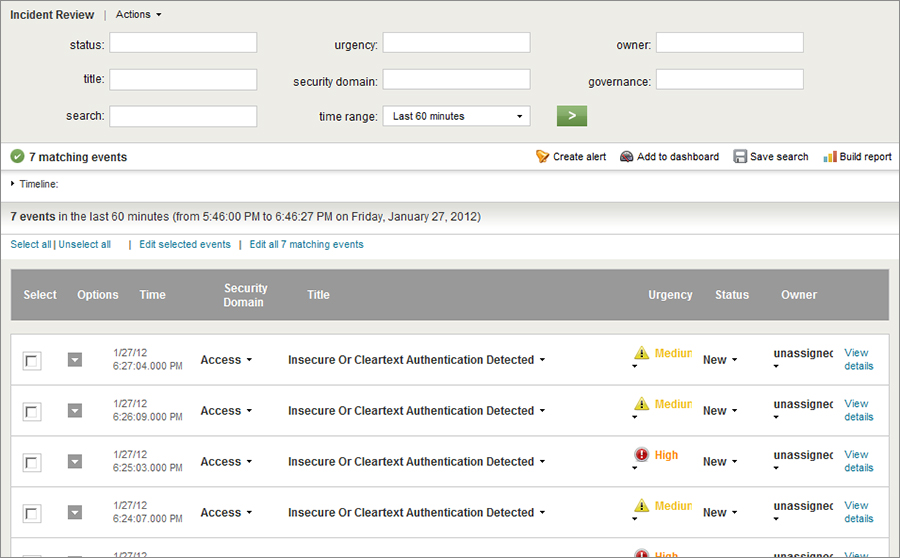This screenshot has height=558, width=900.
Task: Click the Save search disk icon
Action: [x=740, y=157]
